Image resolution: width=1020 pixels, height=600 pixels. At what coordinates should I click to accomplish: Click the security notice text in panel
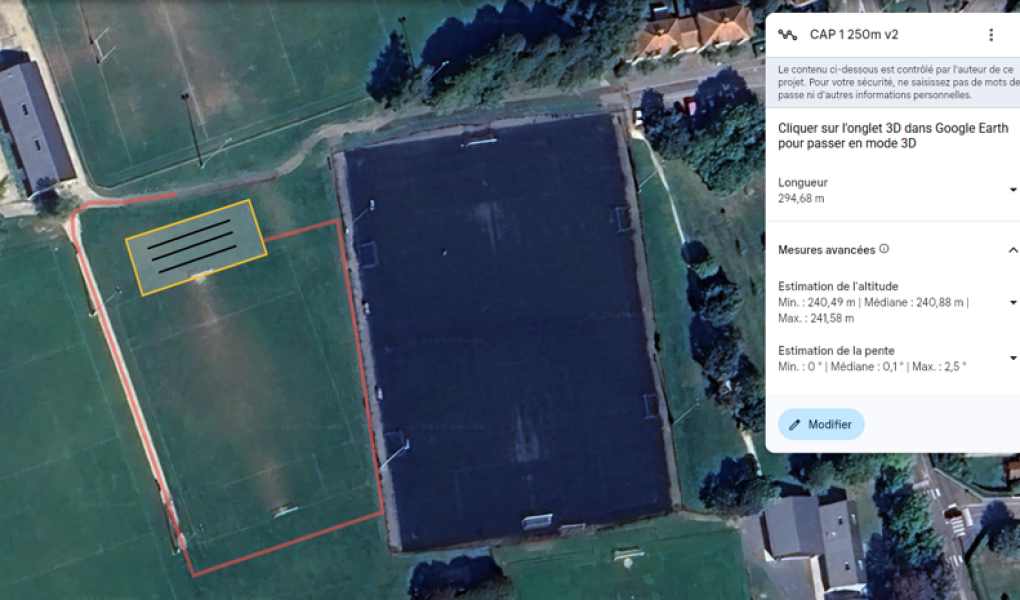click(x=898, y=82)
